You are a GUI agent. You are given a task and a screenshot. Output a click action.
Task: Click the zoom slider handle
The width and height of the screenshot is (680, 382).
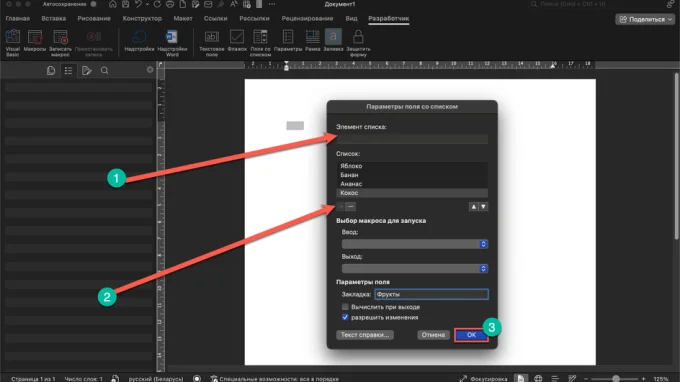pos(616,379)
